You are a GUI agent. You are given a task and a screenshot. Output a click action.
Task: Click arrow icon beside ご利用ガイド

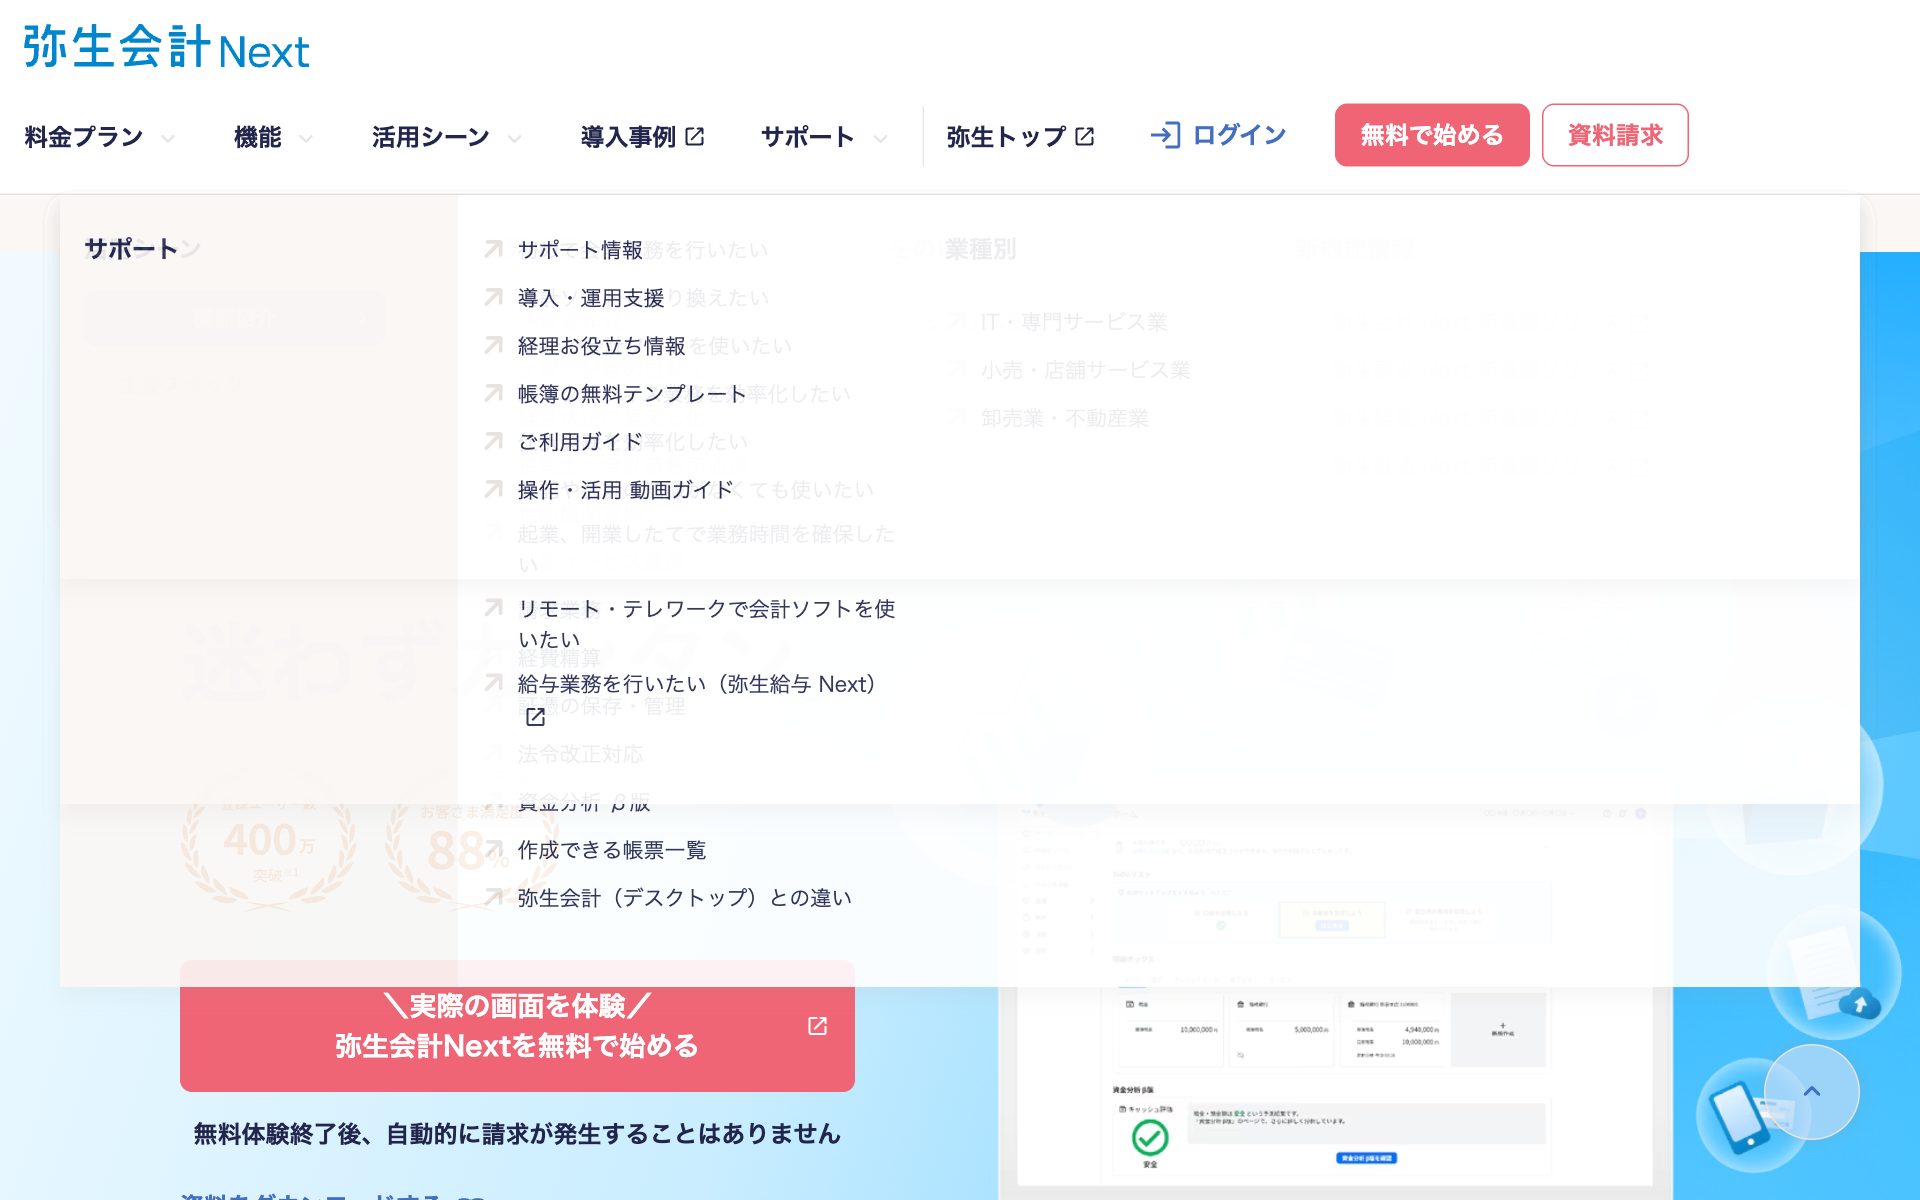tap(493, 441)
